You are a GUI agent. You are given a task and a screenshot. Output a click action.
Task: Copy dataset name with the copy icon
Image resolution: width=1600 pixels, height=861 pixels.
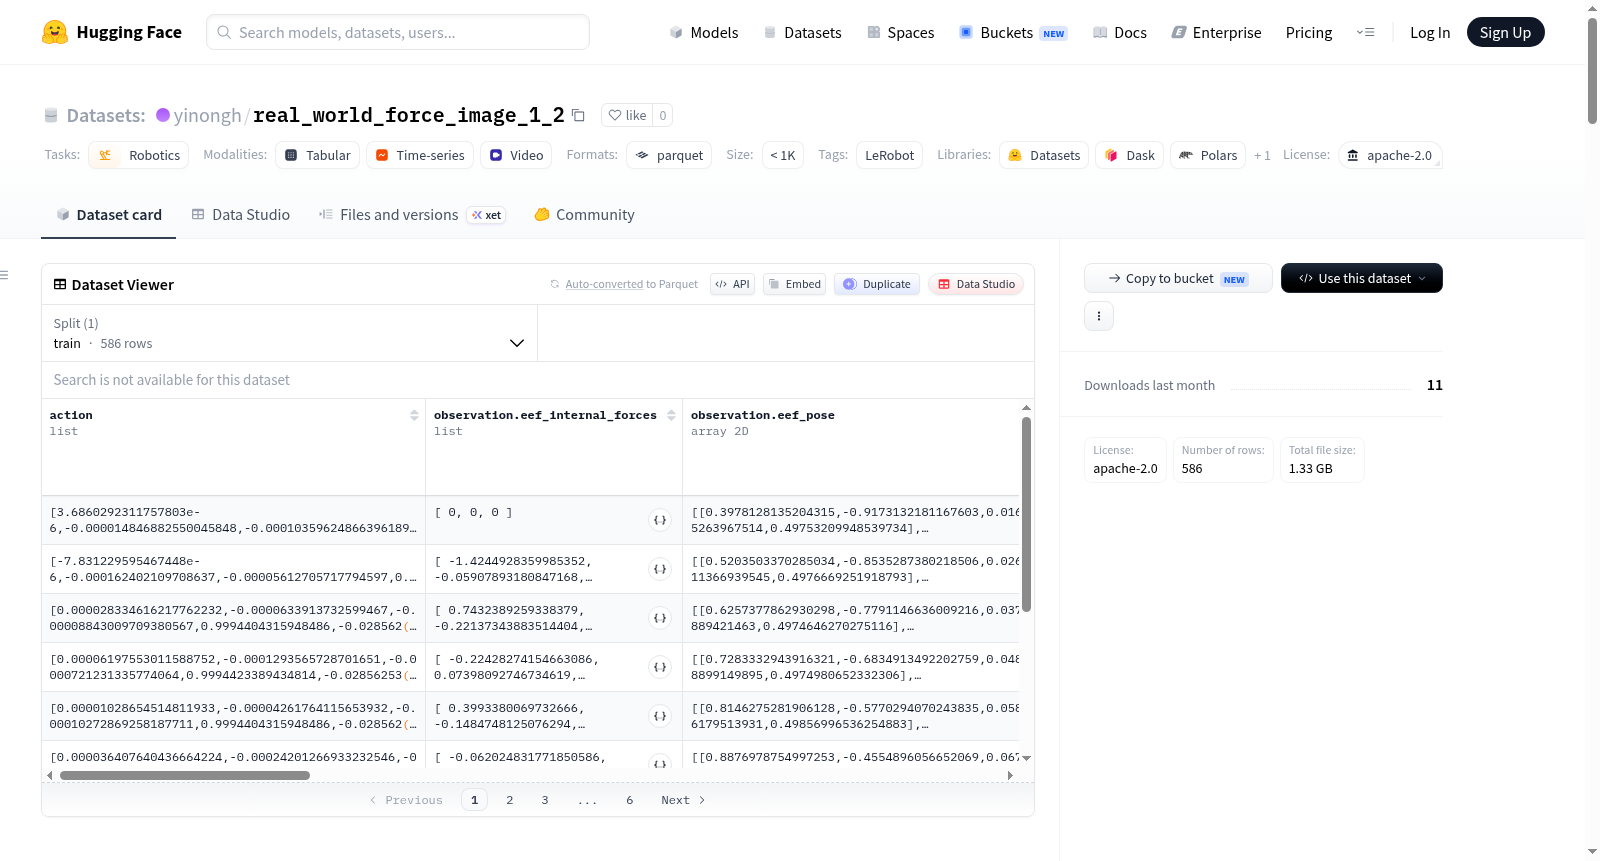[578, 115]
